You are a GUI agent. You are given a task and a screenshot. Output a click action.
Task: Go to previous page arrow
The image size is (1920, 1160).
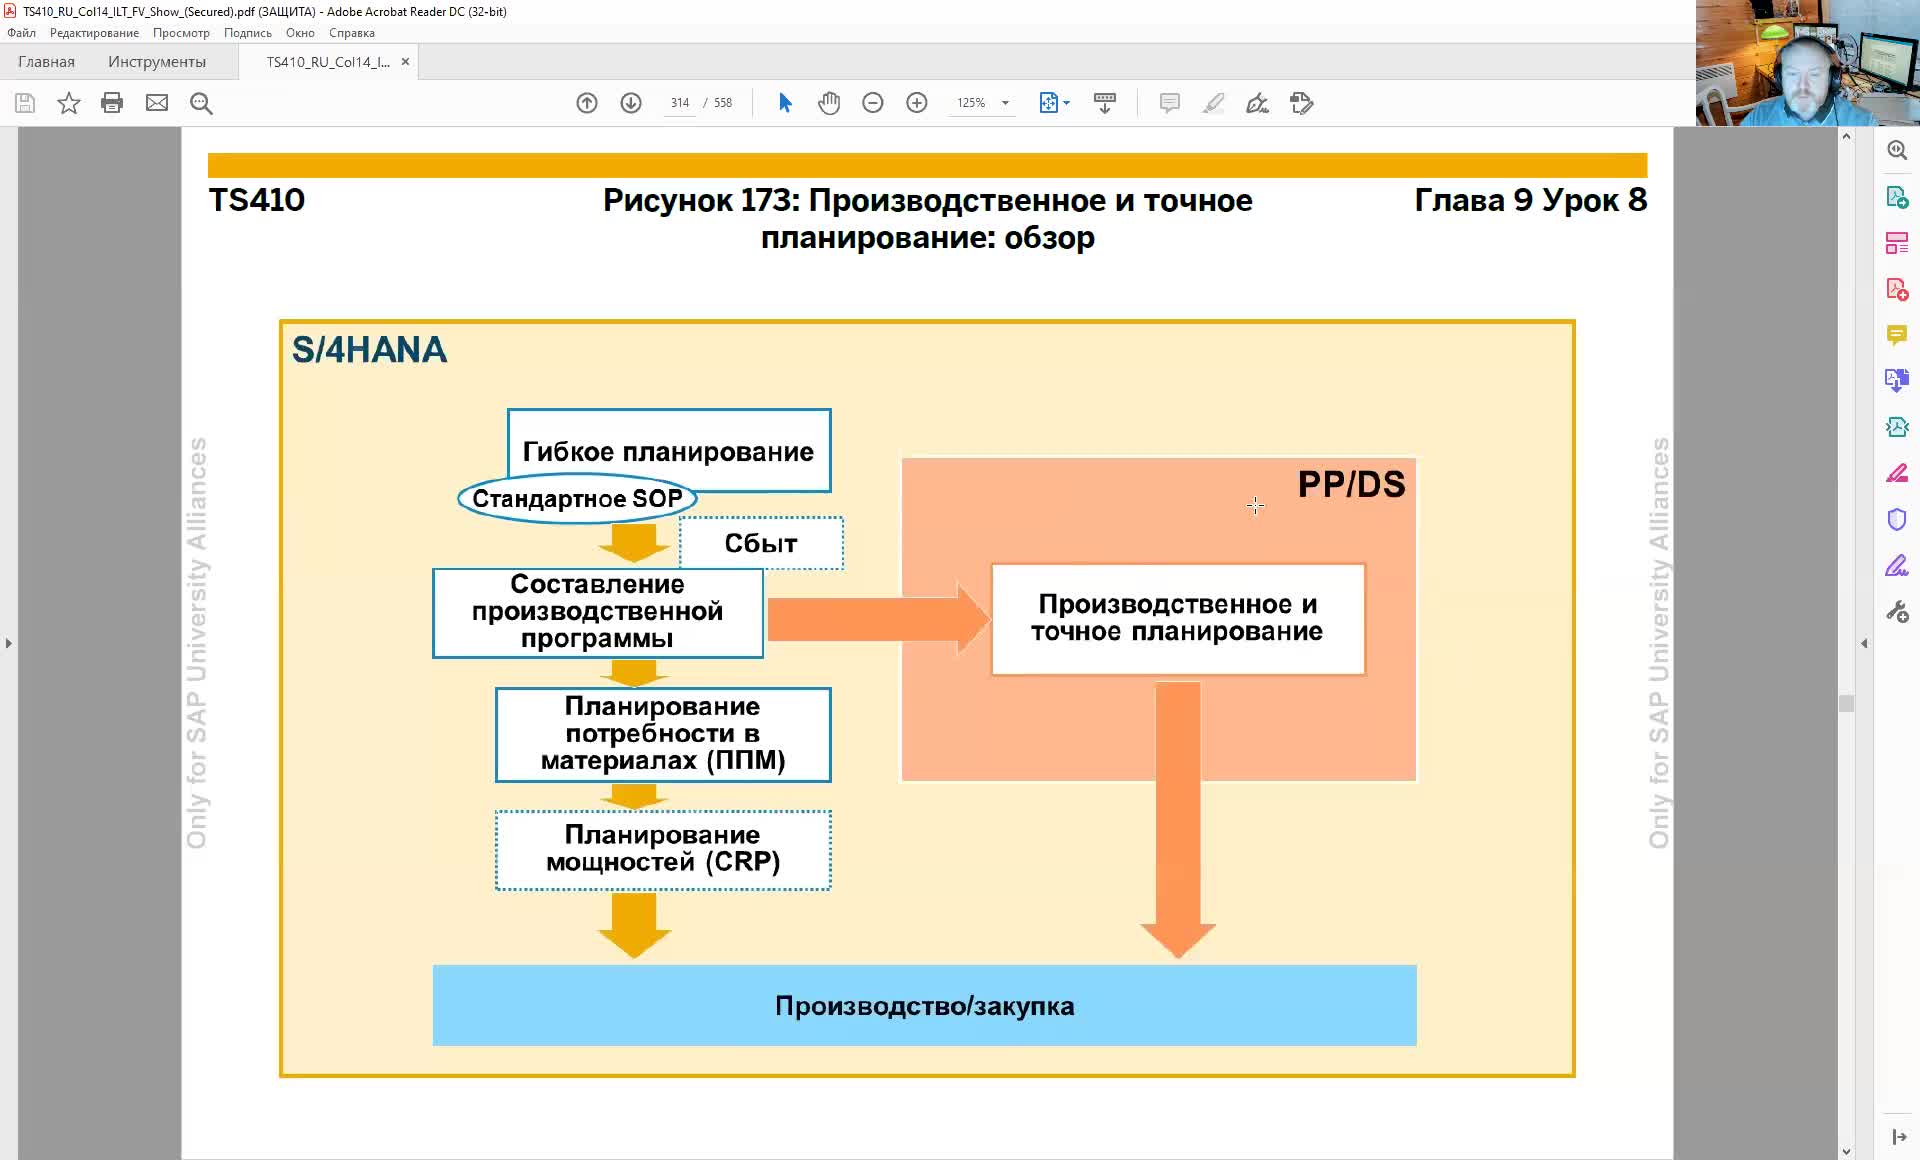(x=587, y=103)
